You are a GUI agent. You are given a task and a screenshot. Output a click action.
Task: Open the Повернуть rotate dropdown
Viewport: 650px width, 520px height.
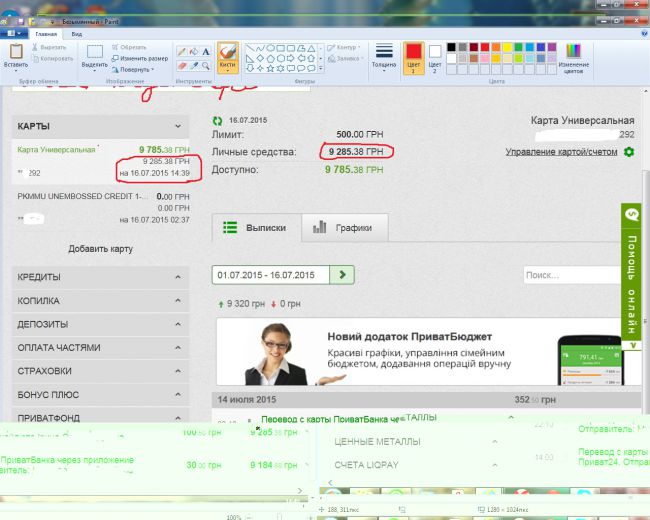(135, 70)
